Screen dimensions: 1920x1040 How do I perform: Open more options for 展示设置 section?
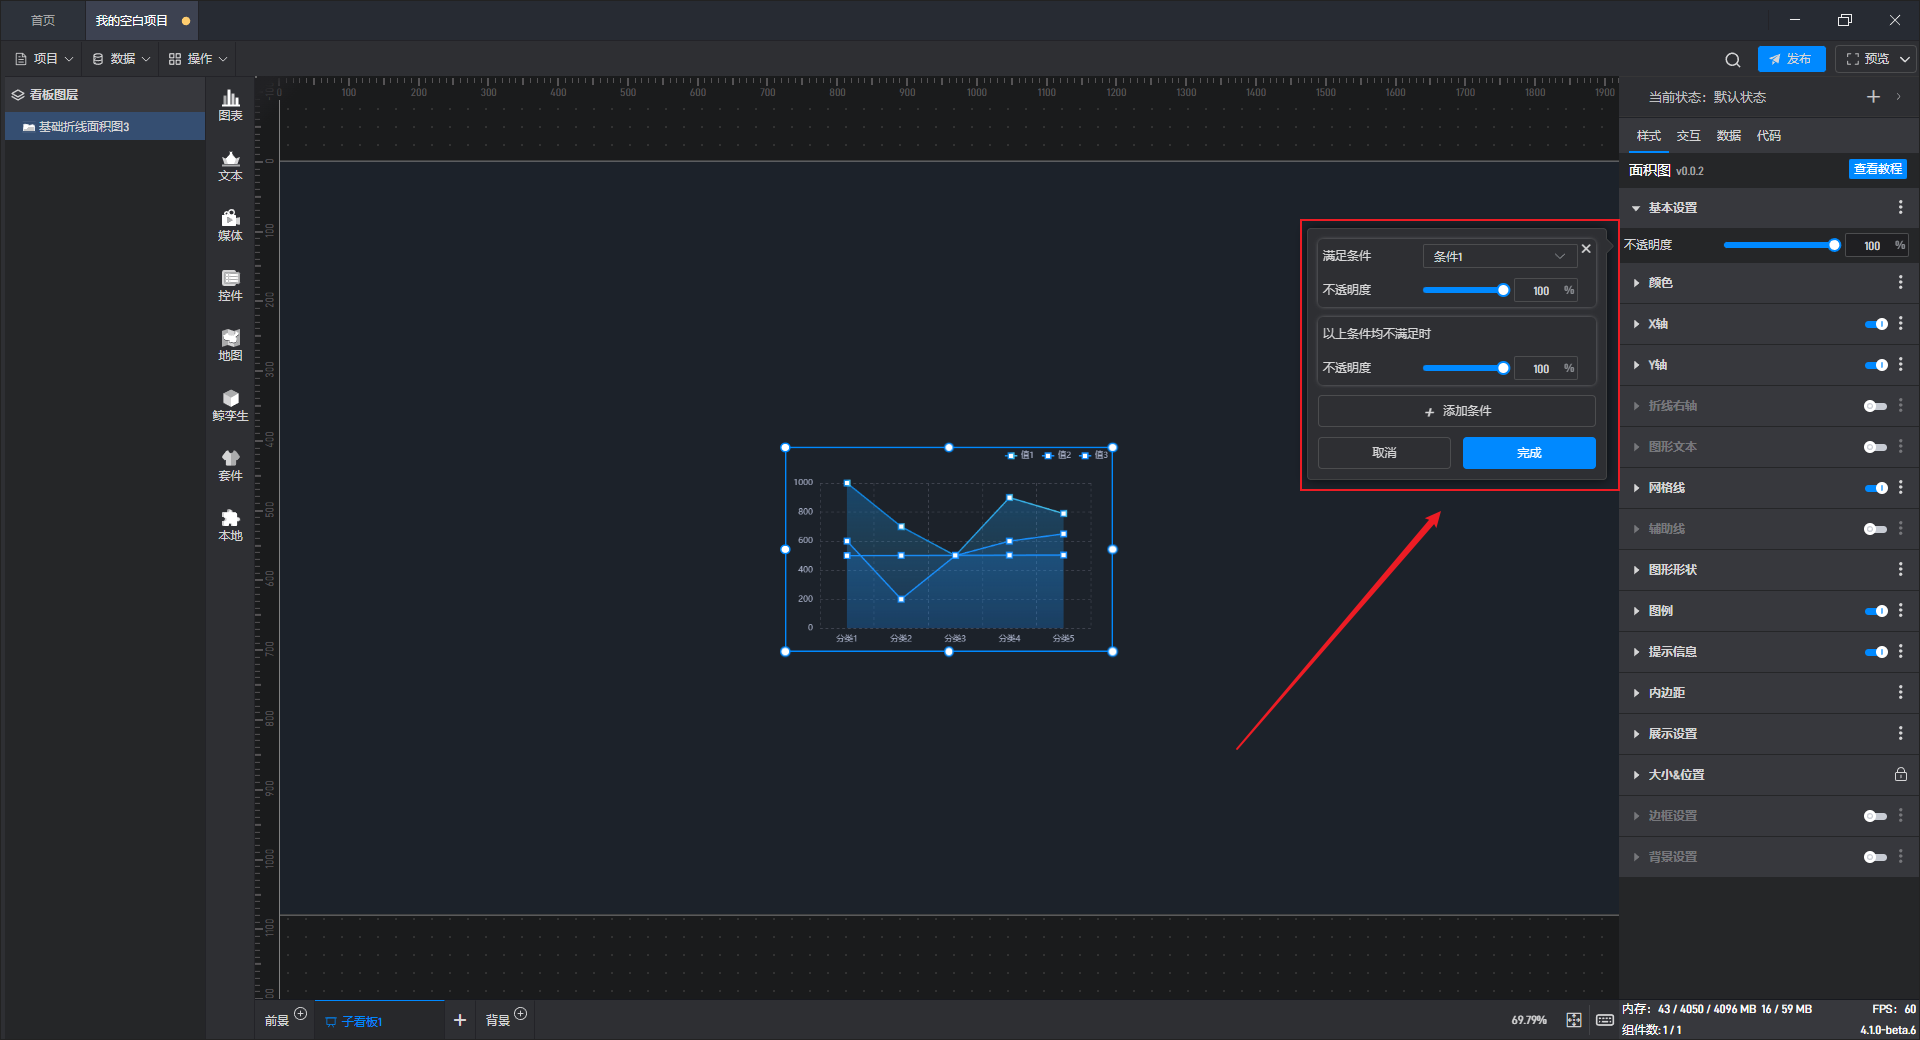(x=1900, y=733)
